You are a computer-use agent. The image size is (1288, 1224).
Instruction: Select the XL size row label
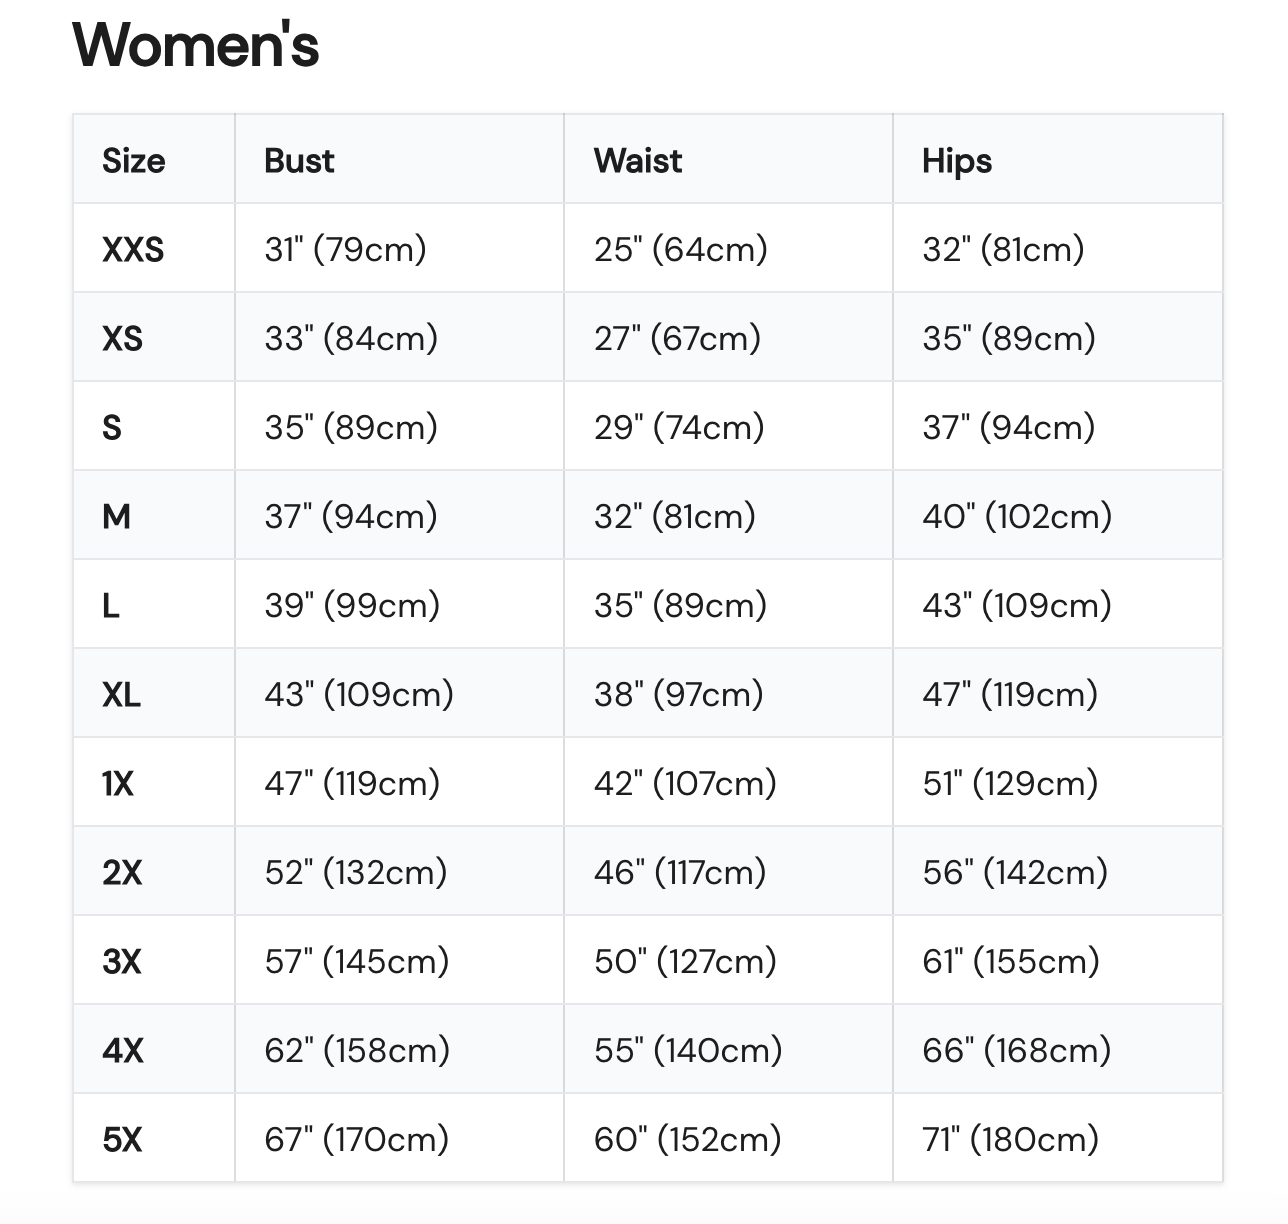coord(121,694)
